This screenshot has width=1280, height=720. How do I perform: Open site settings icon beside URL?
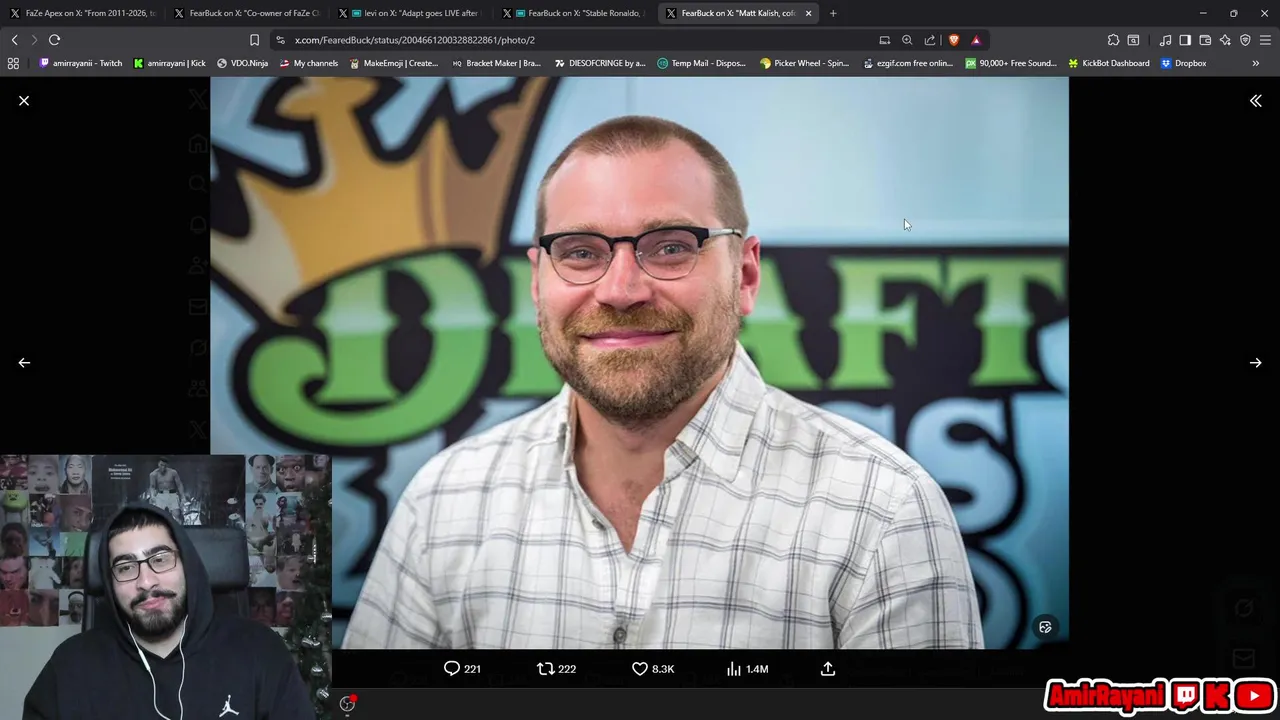pos(280,40)
